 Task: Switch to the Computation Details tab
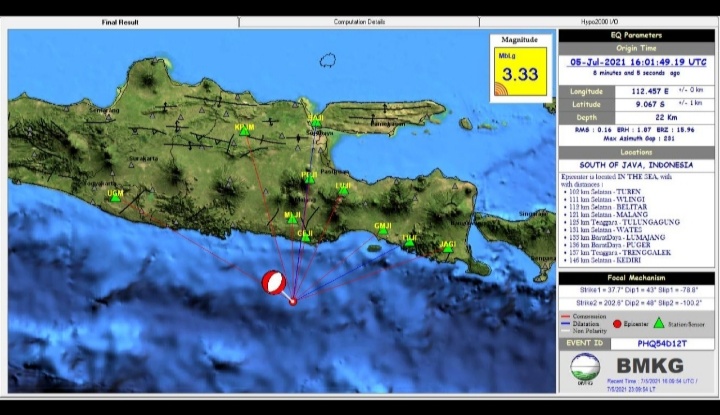click(x=359, y=22)
